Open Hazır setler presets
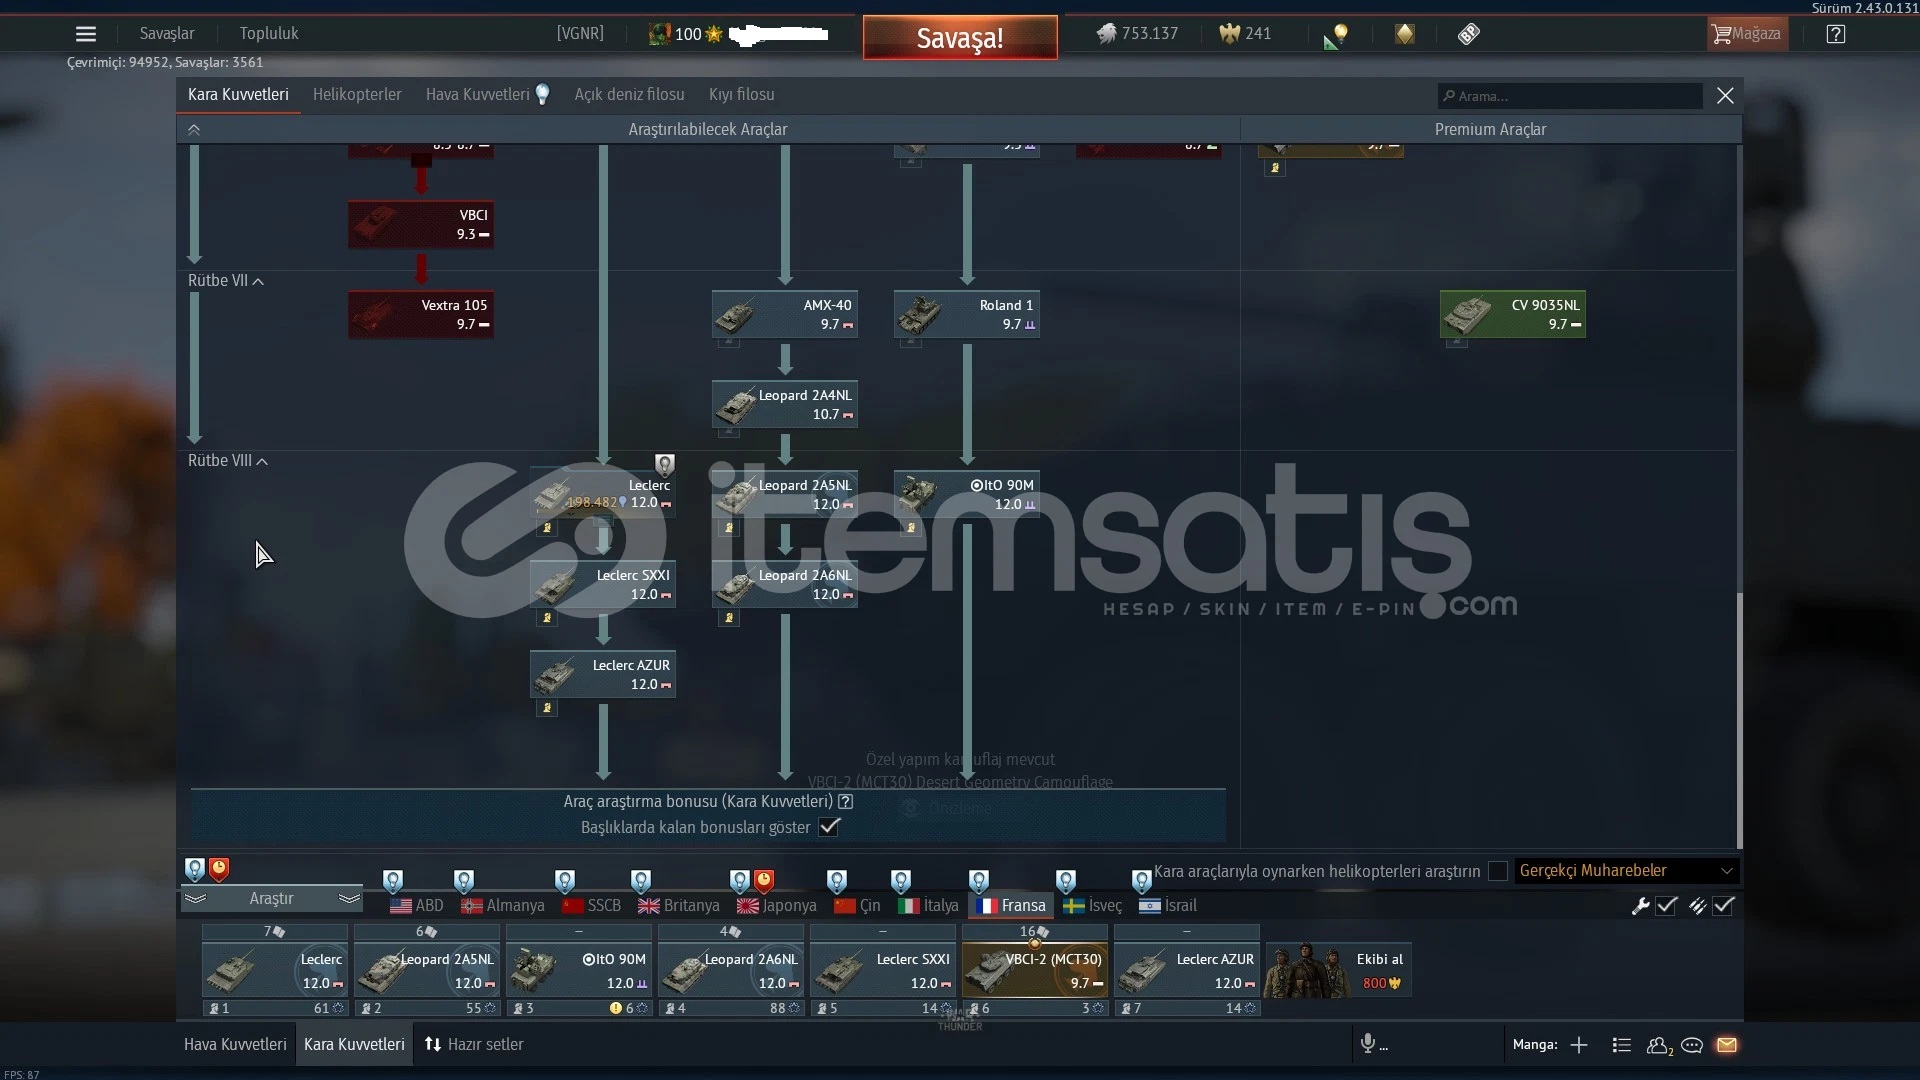The width and height of the screenshot is (1920, 1080). (474, 1044)
